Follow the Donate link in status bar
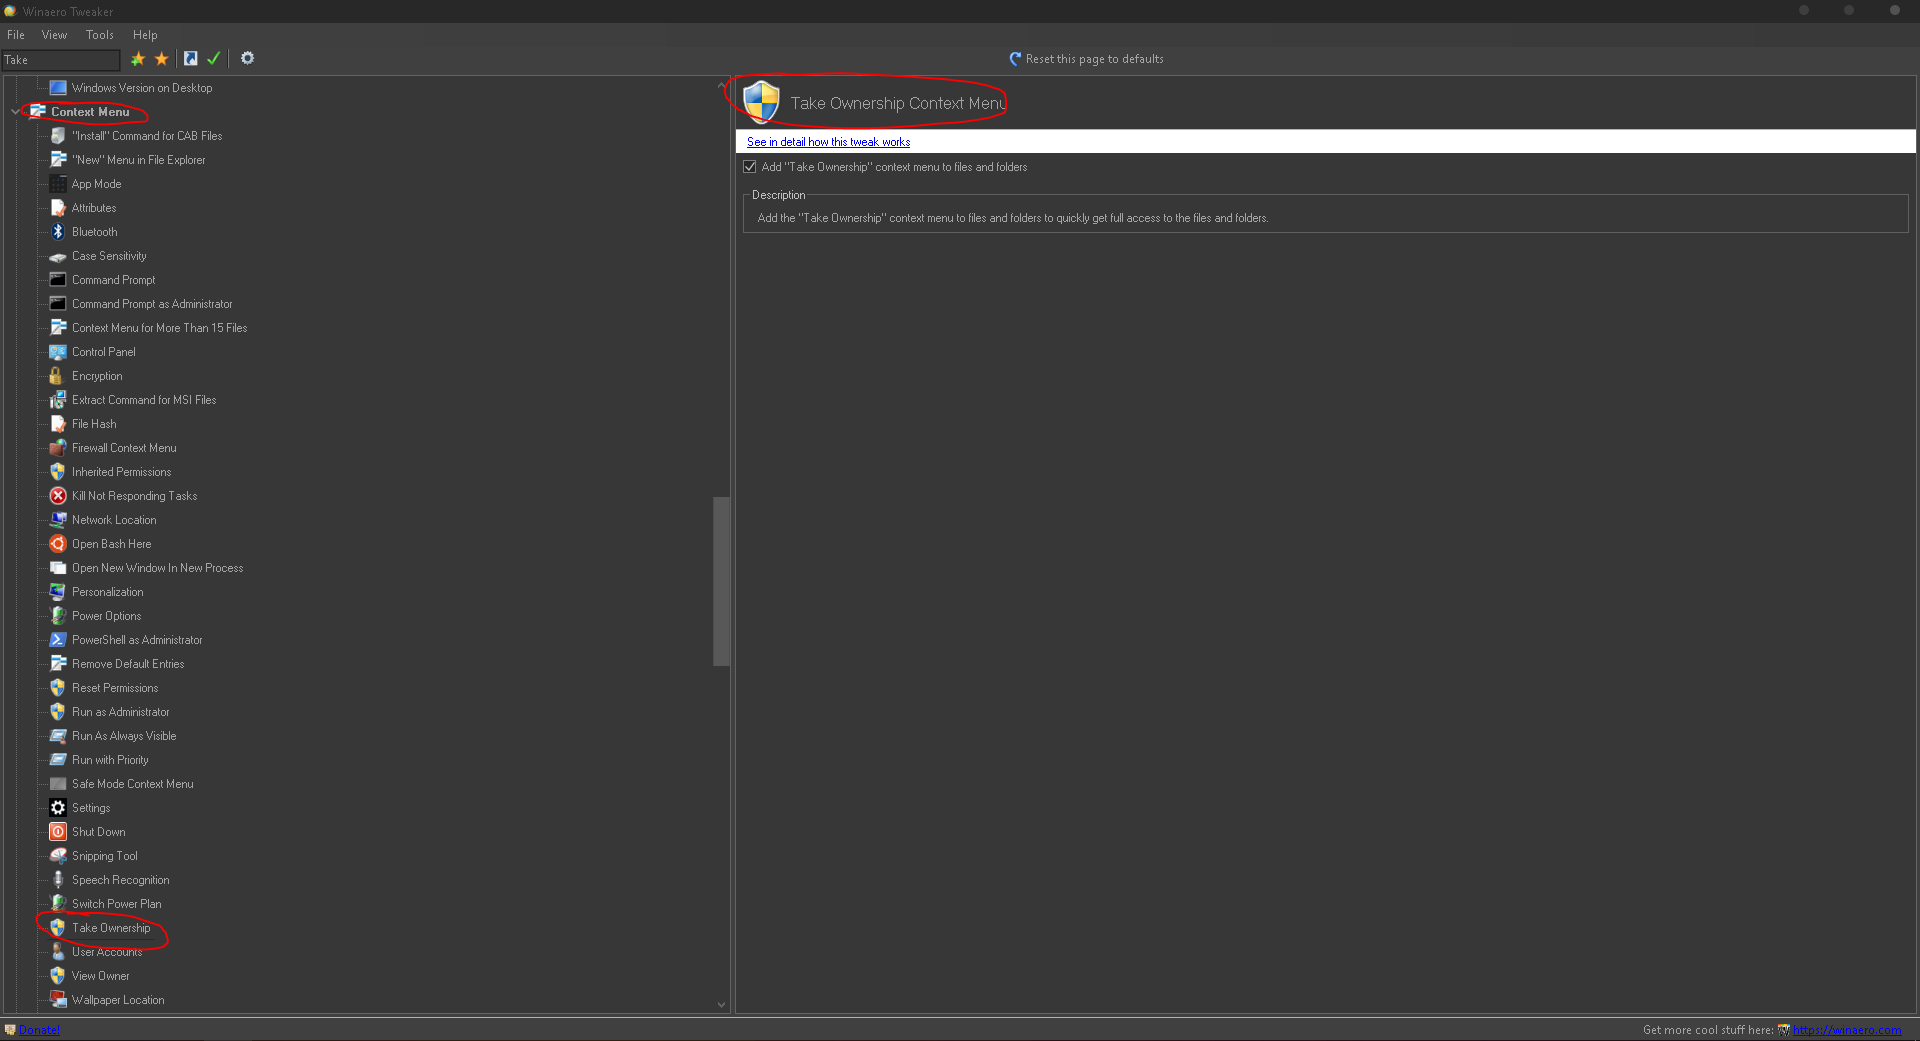The image size is (1920, 1041). pos(40,1029)
